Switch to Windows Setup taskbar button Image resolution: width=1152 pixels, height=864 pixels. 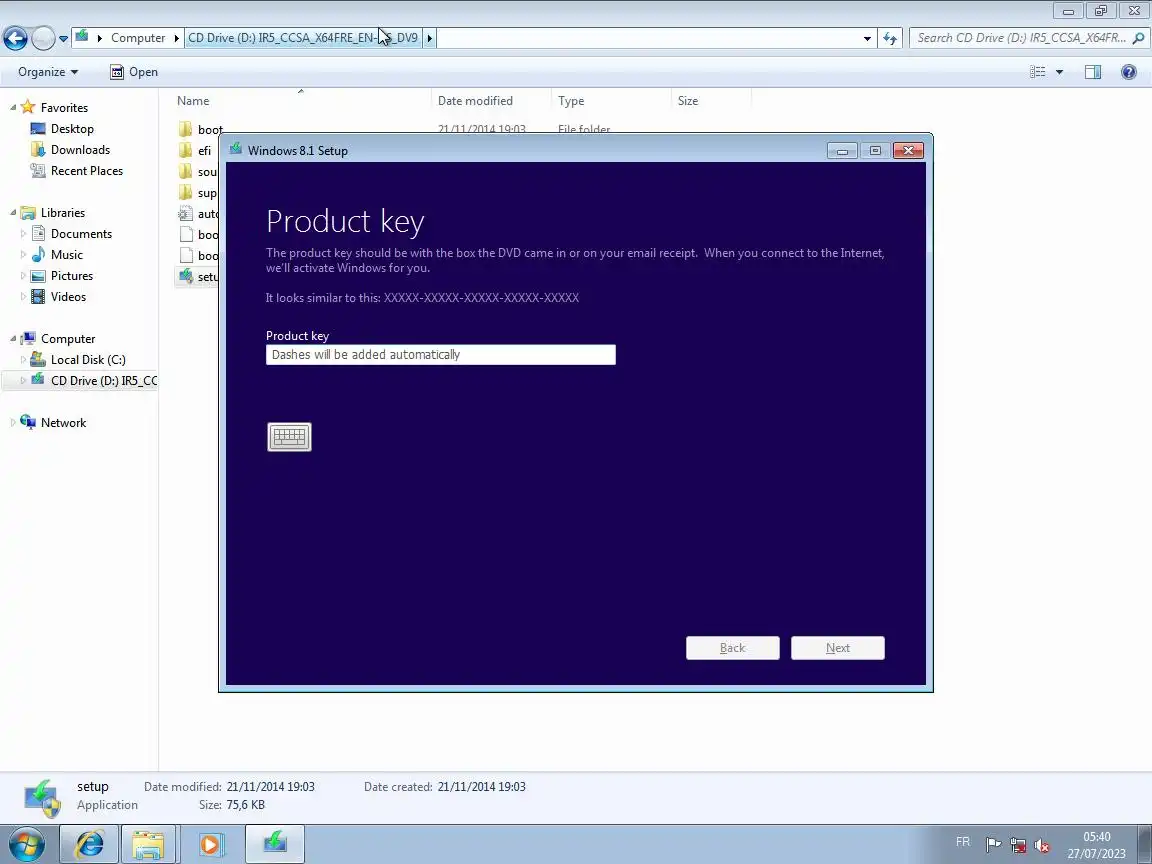[275, 844]
